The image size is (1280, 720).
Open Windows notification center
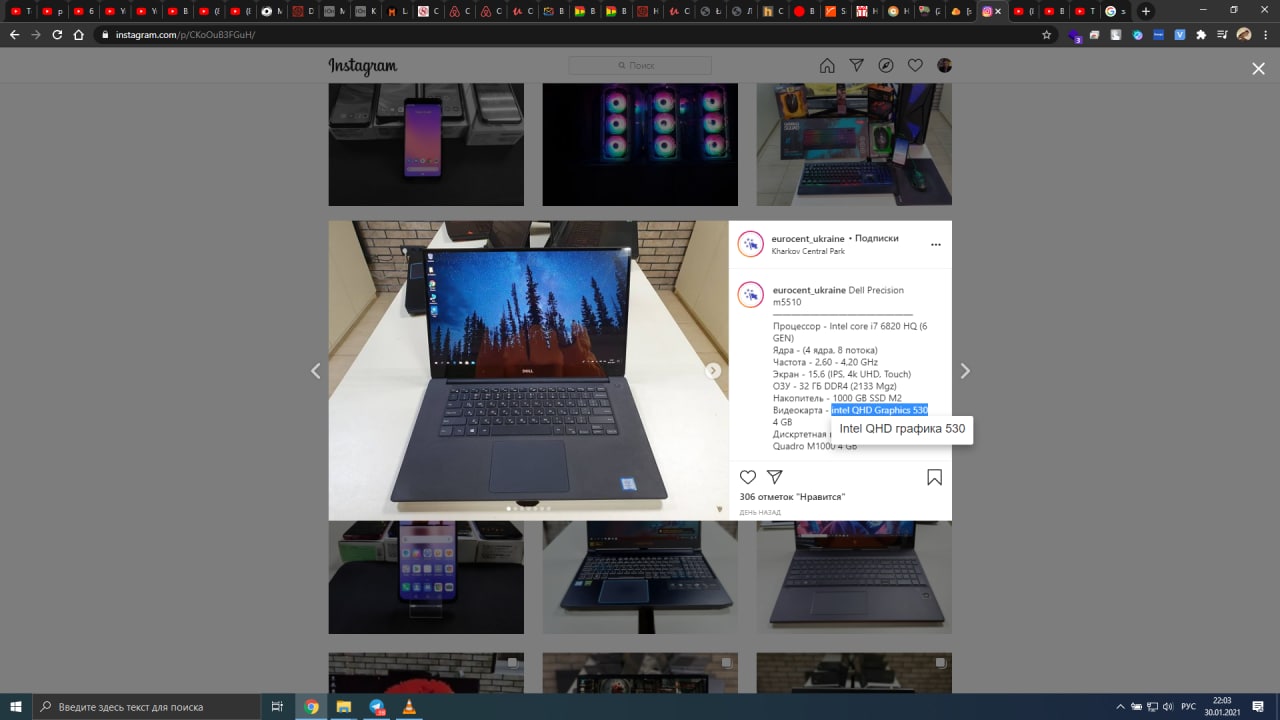[x=1258, y=707]
